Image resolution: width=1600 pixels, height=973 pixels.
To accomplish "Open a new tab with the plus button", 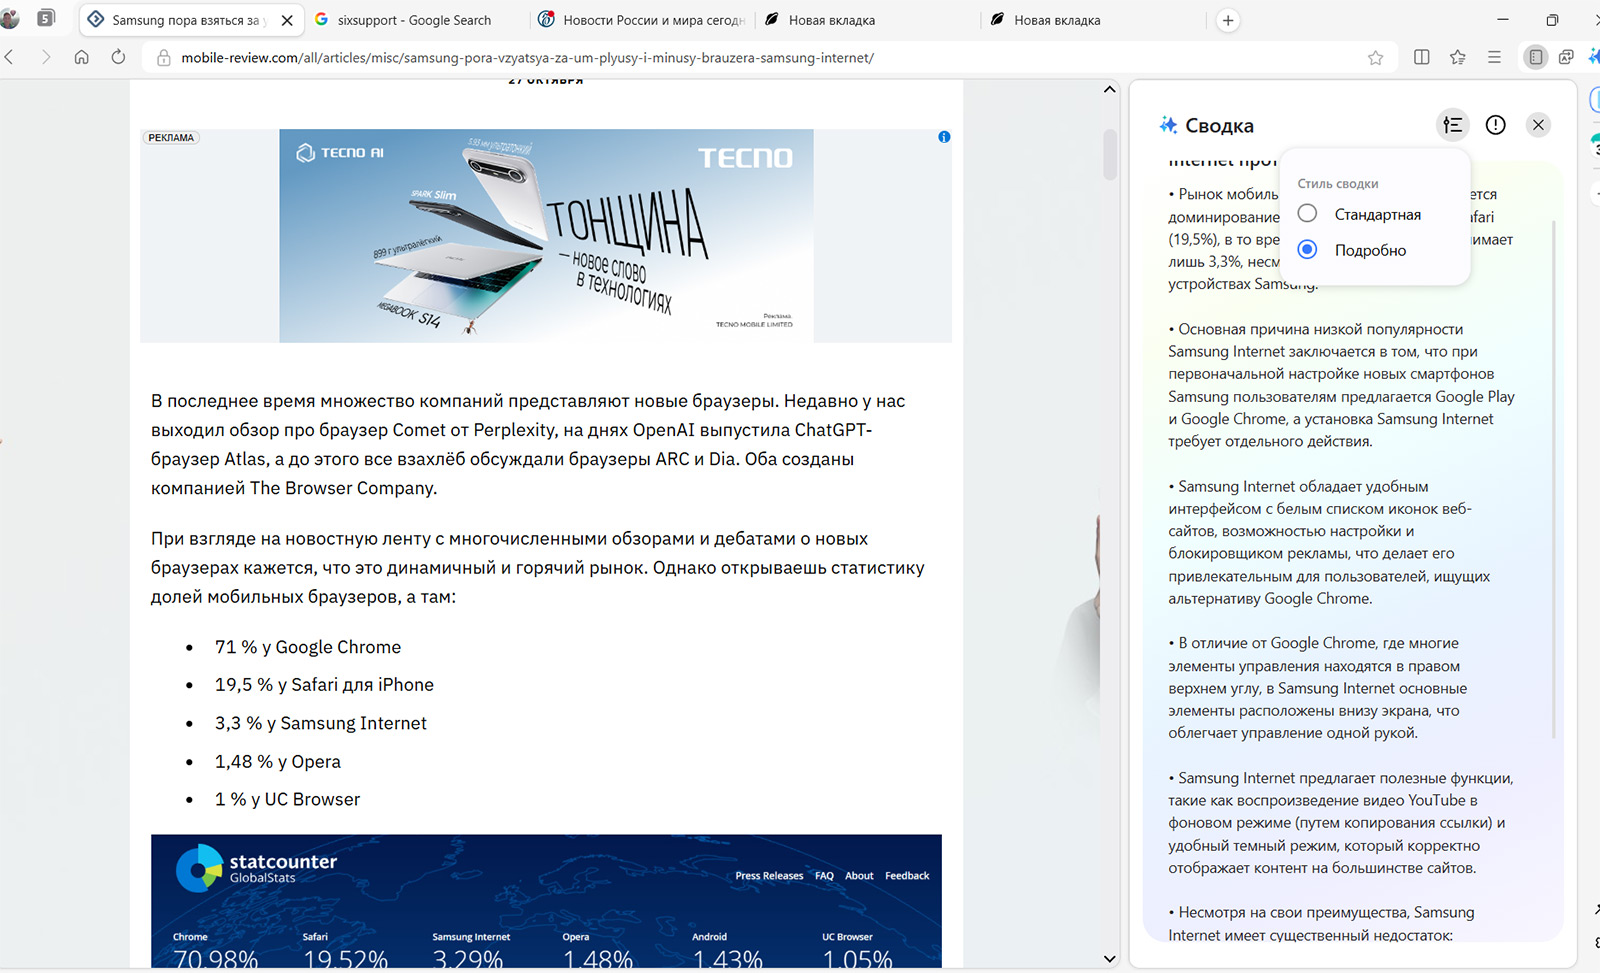I will click(1228, 20).
